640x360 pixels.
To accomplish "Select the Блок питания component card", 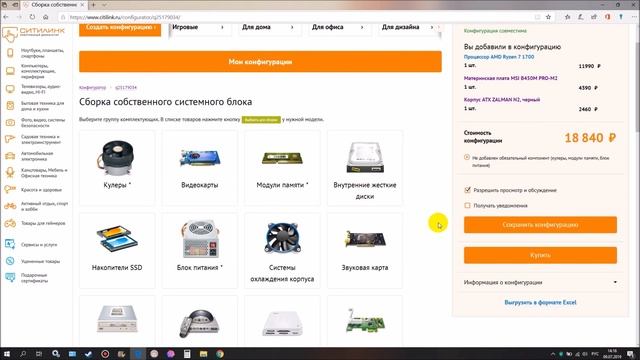I will (200, 250).
